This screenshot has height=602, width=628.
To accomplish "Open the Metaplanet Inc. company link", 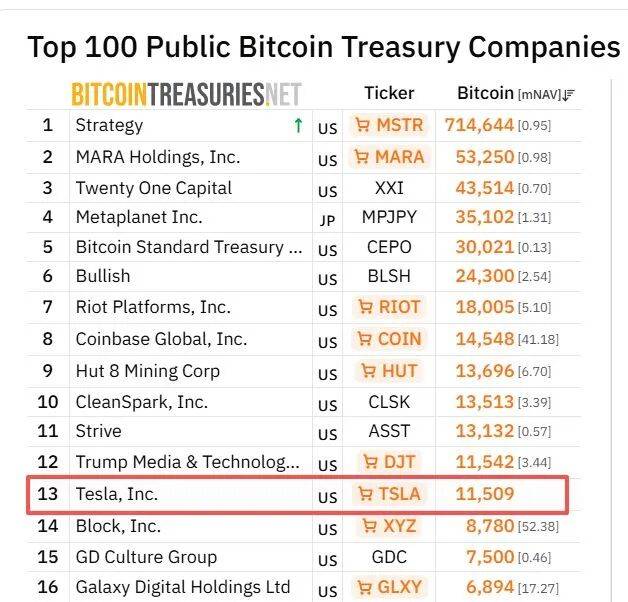I will 139,217.
